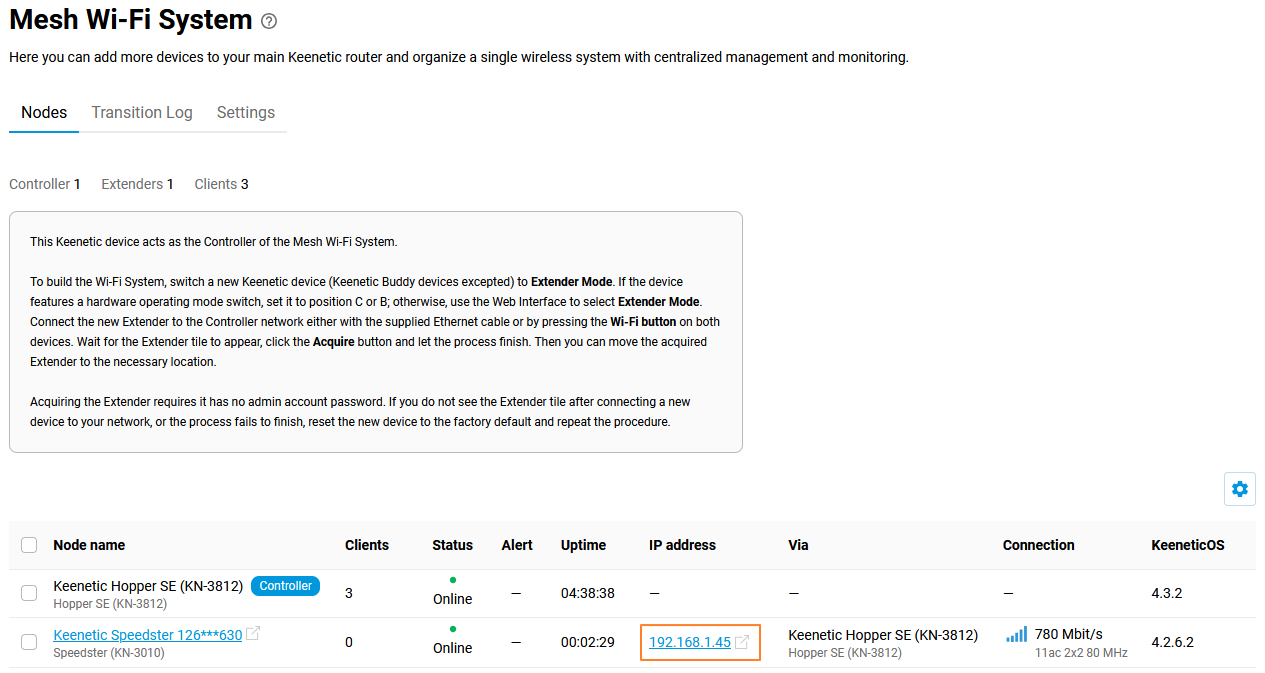This screenshot has width=1265, height=673.
Task: Check the Keenetic Speedster row checkbox
Action: click(29, 642)
